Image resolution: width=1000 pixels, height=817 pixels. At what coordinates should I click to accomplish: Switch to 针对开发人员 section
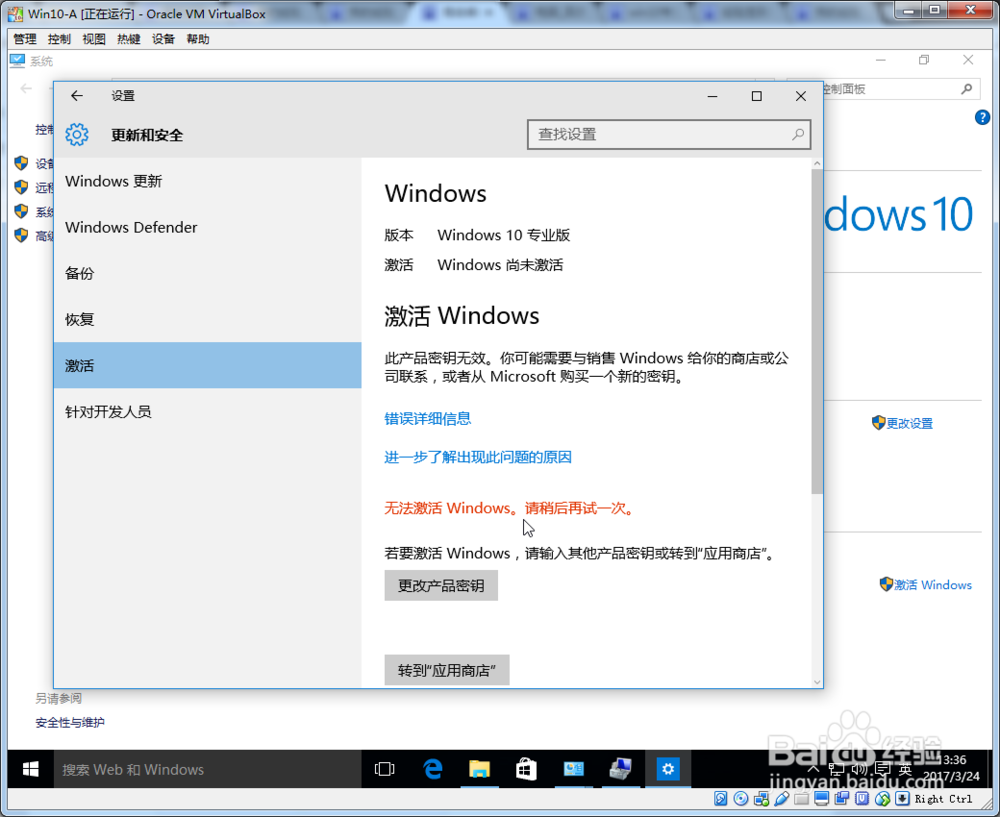[x=106, y=411]
